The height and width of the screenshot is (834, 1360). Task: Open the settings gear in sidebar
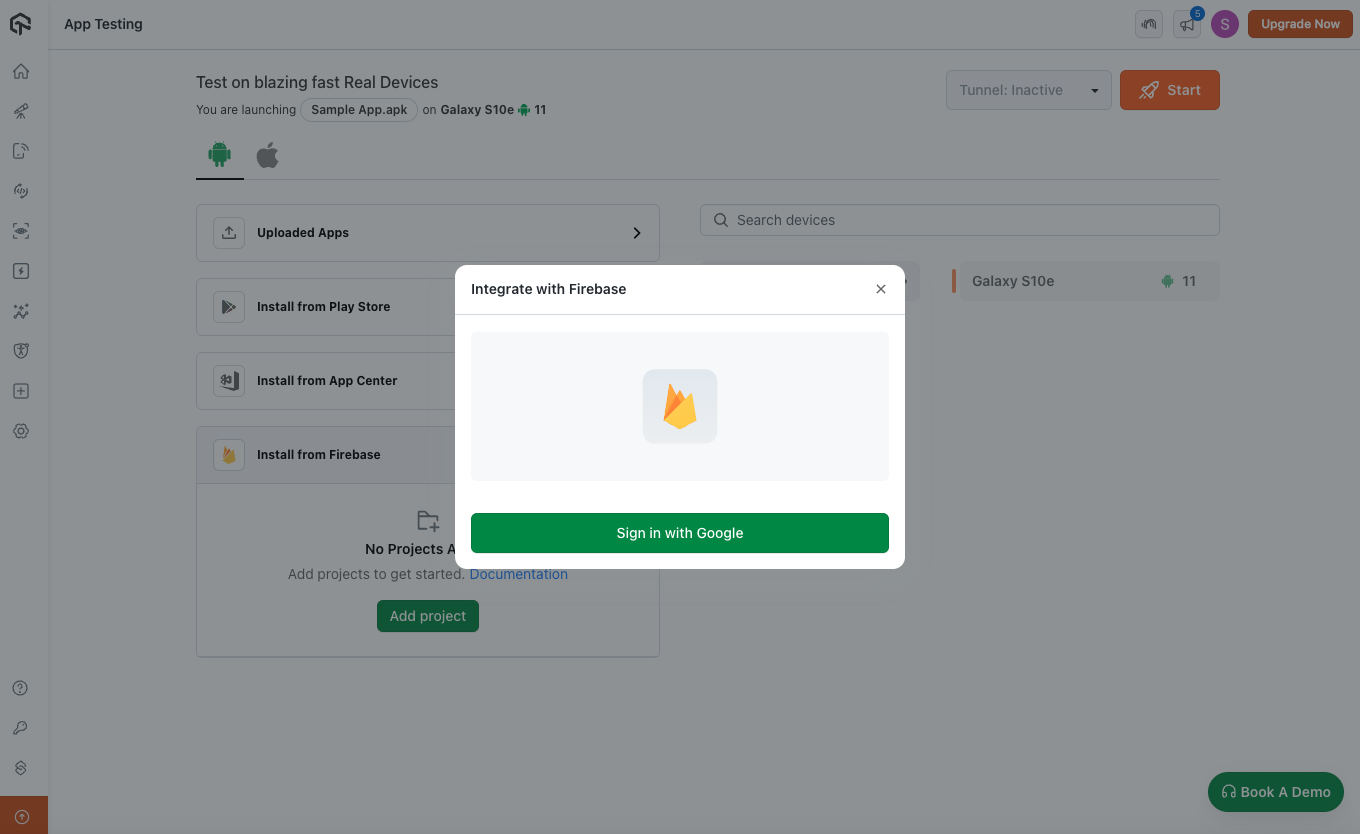(21, 431)
